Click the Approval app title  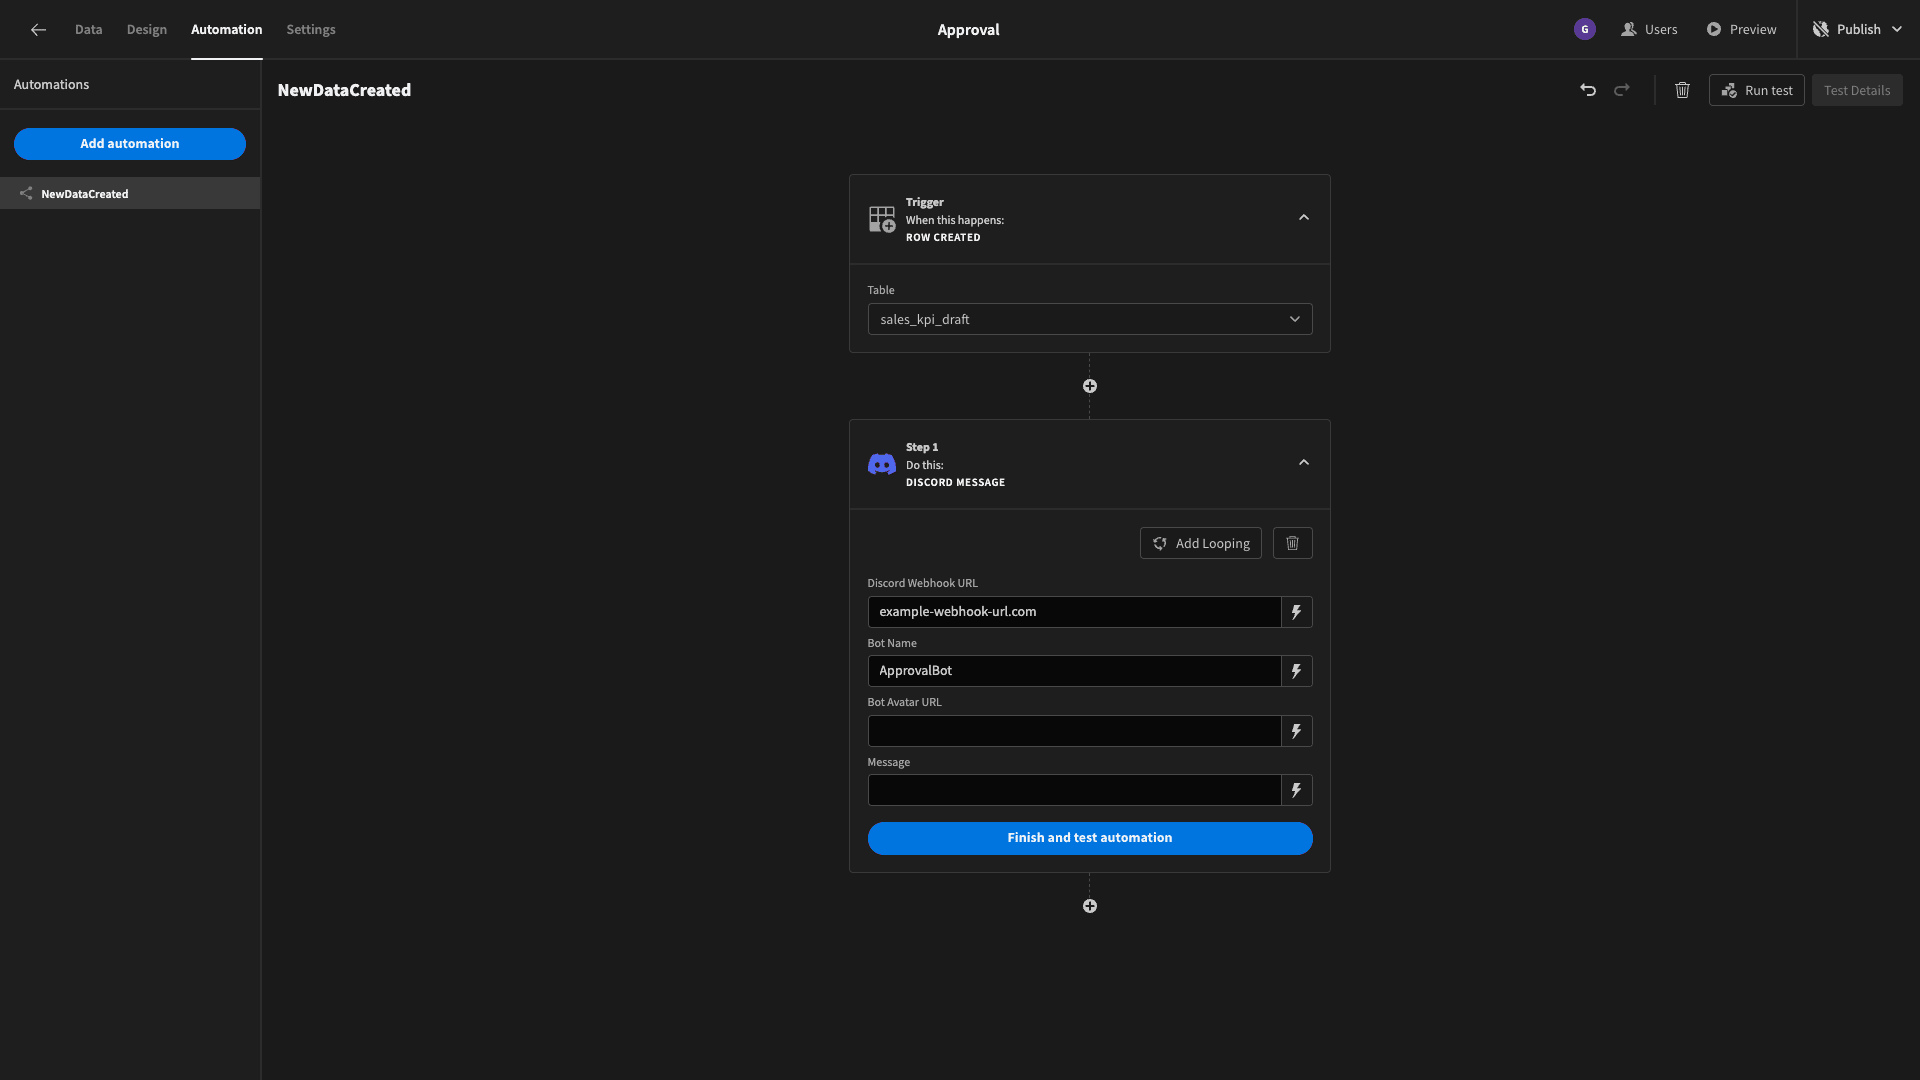coord(968,30)
